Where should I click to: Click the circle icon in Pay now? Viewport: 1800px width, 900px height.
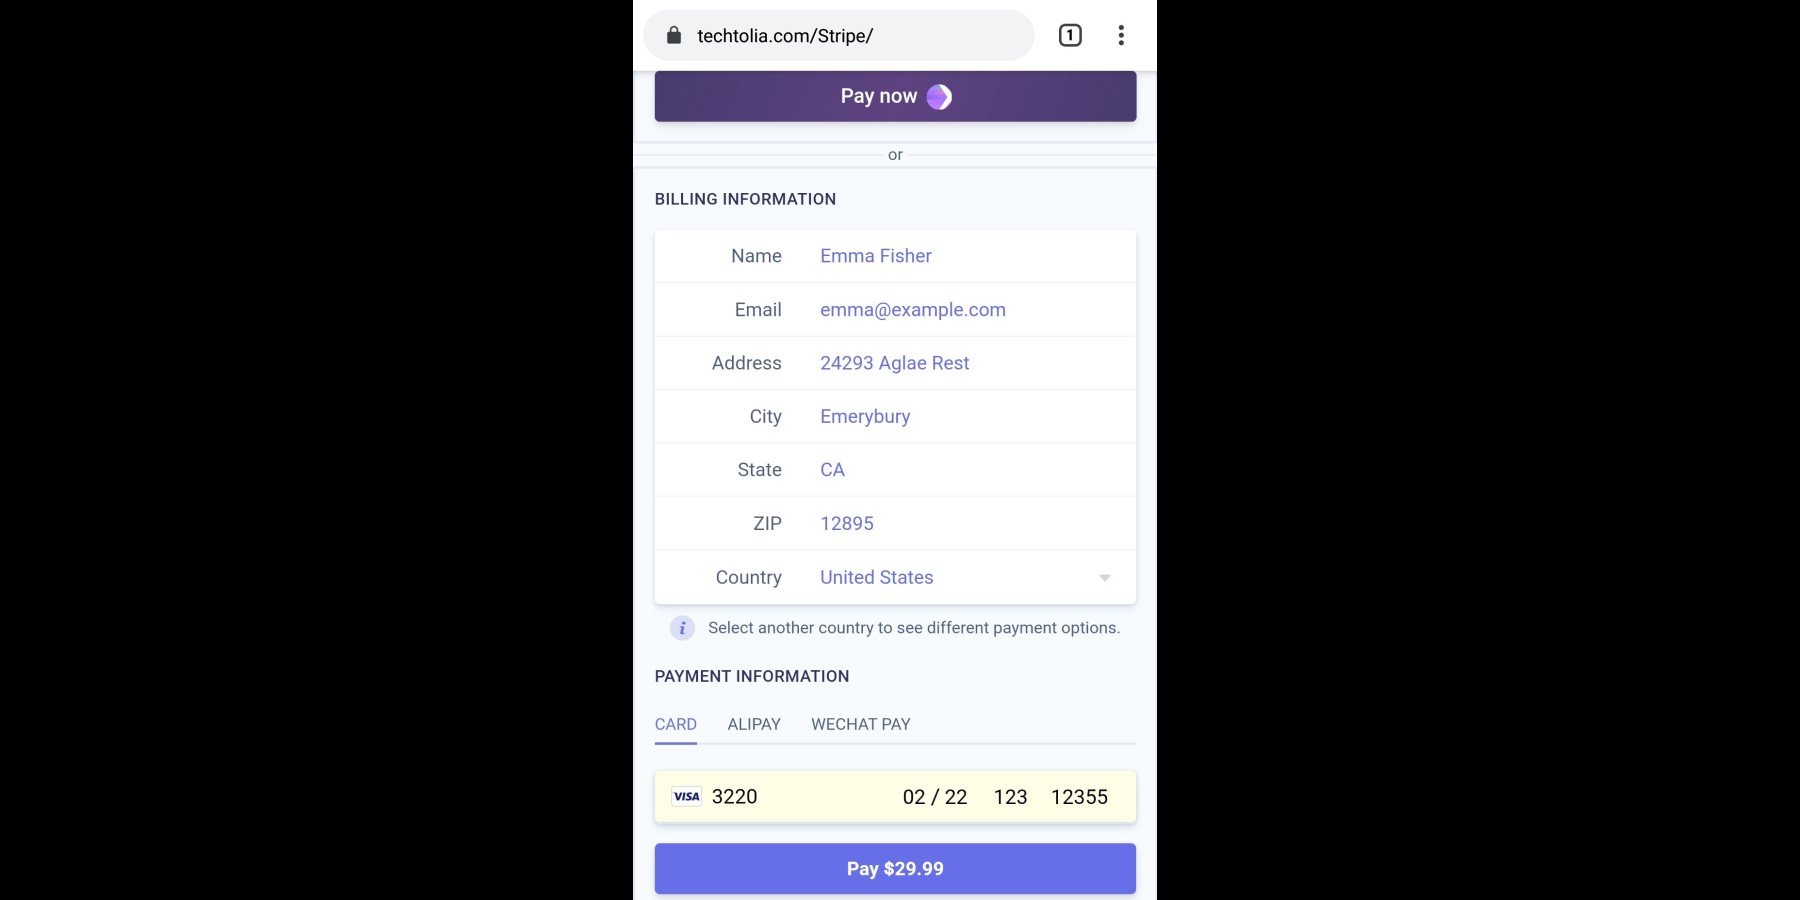pyautogui.click(x=939, y=97)
